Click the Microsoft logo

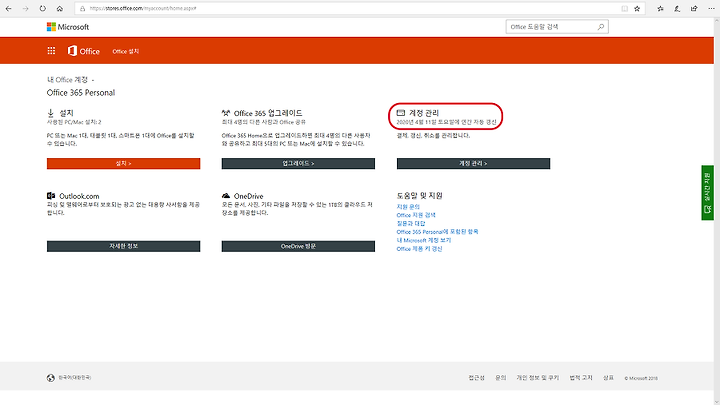[x=68, y=27]
